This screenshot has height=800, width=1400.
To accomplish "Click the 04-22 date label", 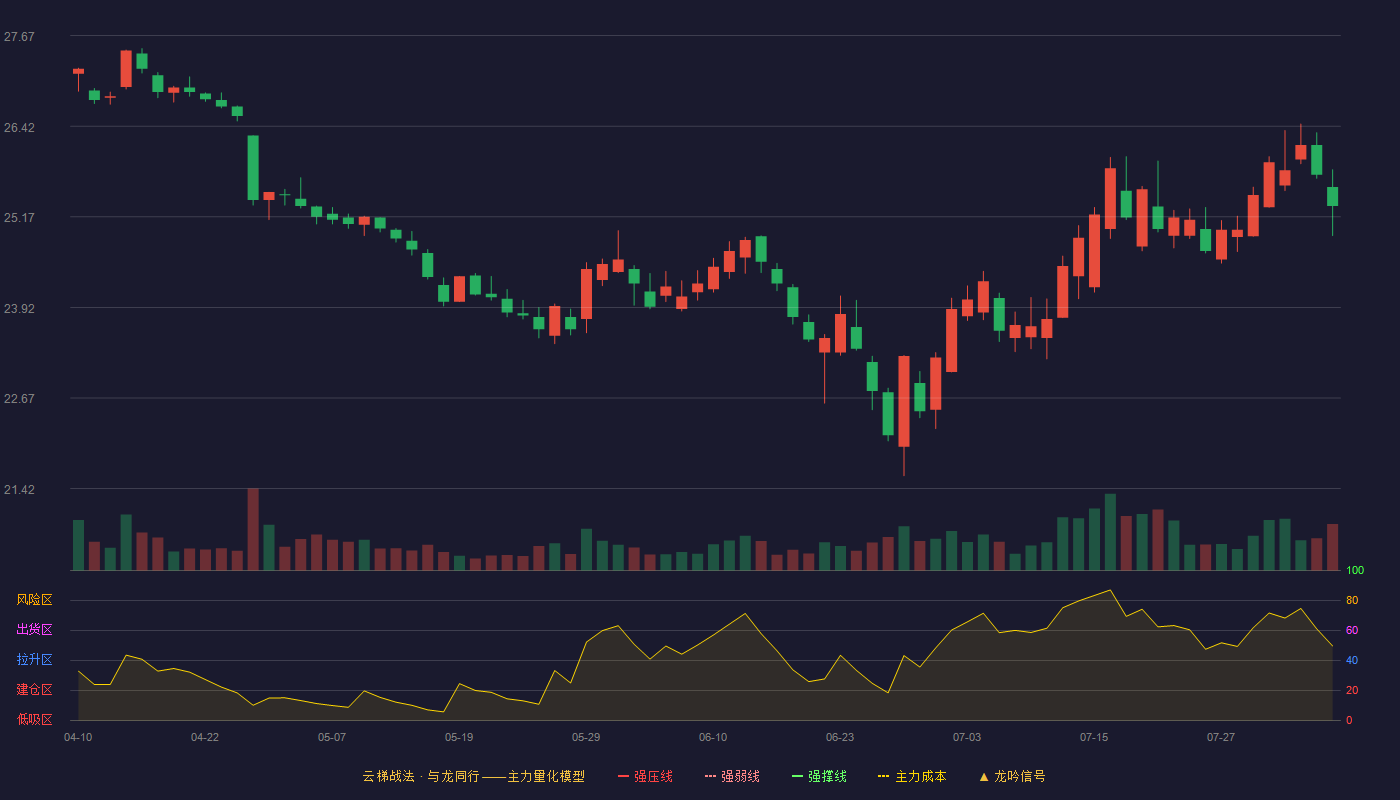I will (x=205, y=737).
